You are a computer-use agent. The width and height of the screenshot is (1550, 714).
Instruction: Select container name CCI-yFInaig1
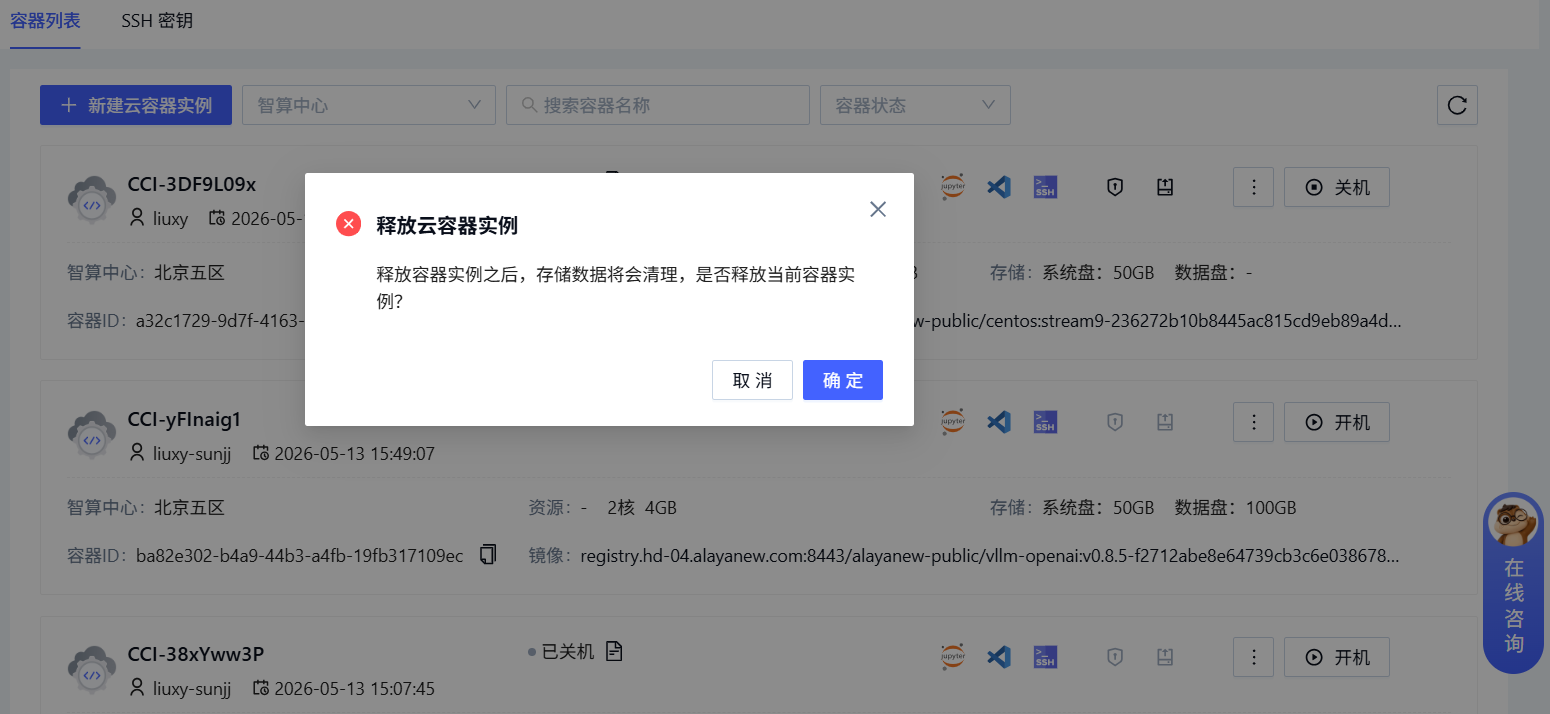(x=185, y=419)
